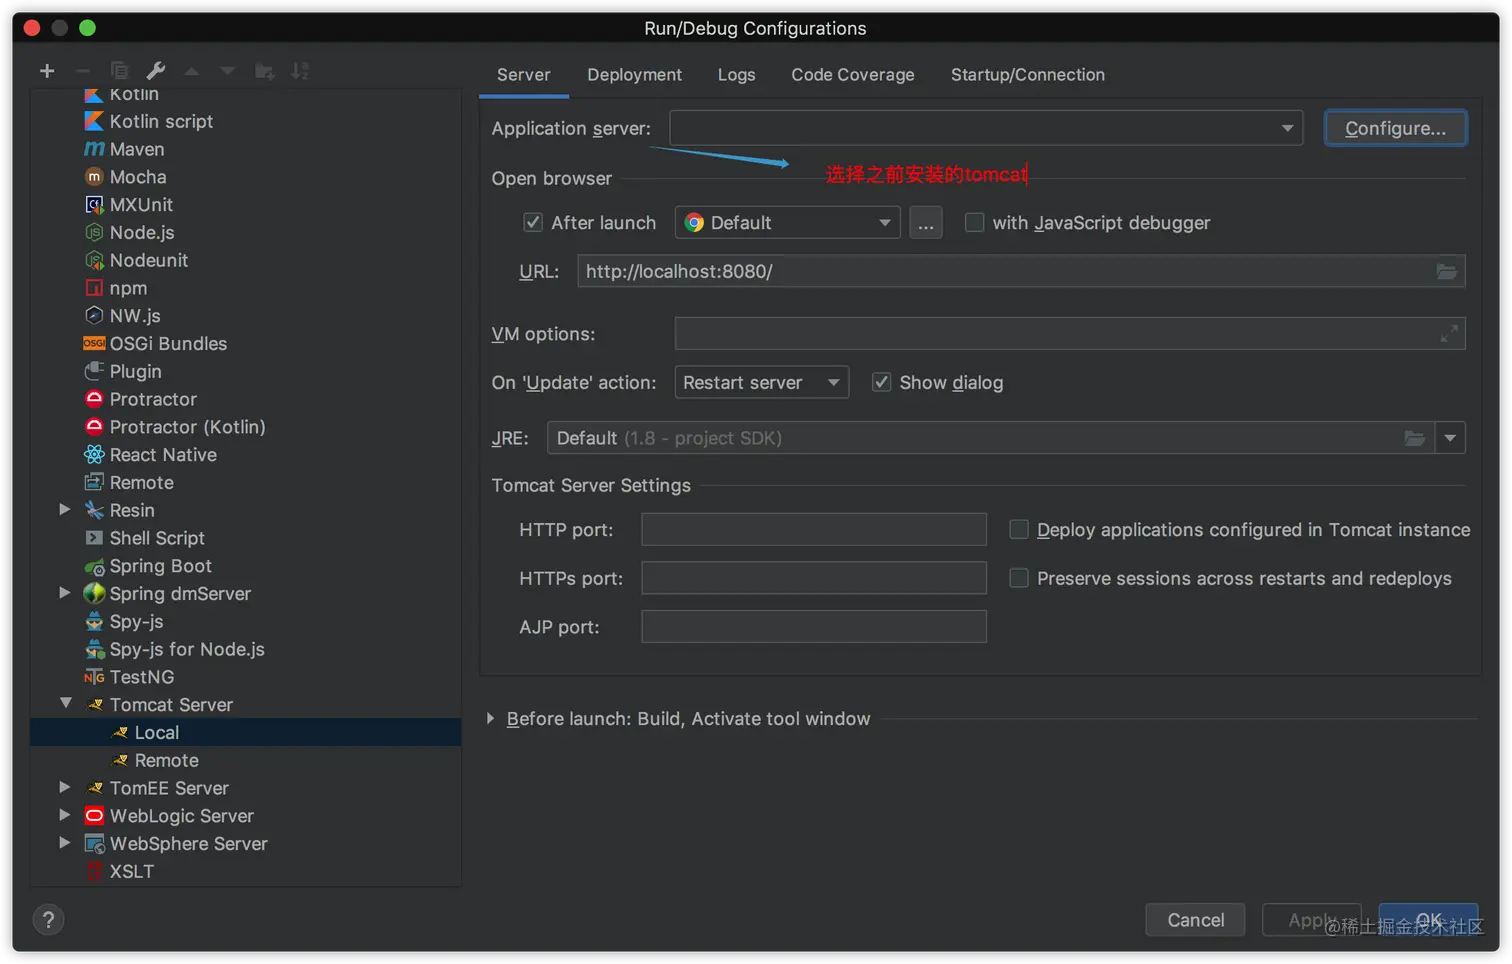The image size is (1512, 964).
Task: Expand the Before launch section
Action: coord(490,719)
